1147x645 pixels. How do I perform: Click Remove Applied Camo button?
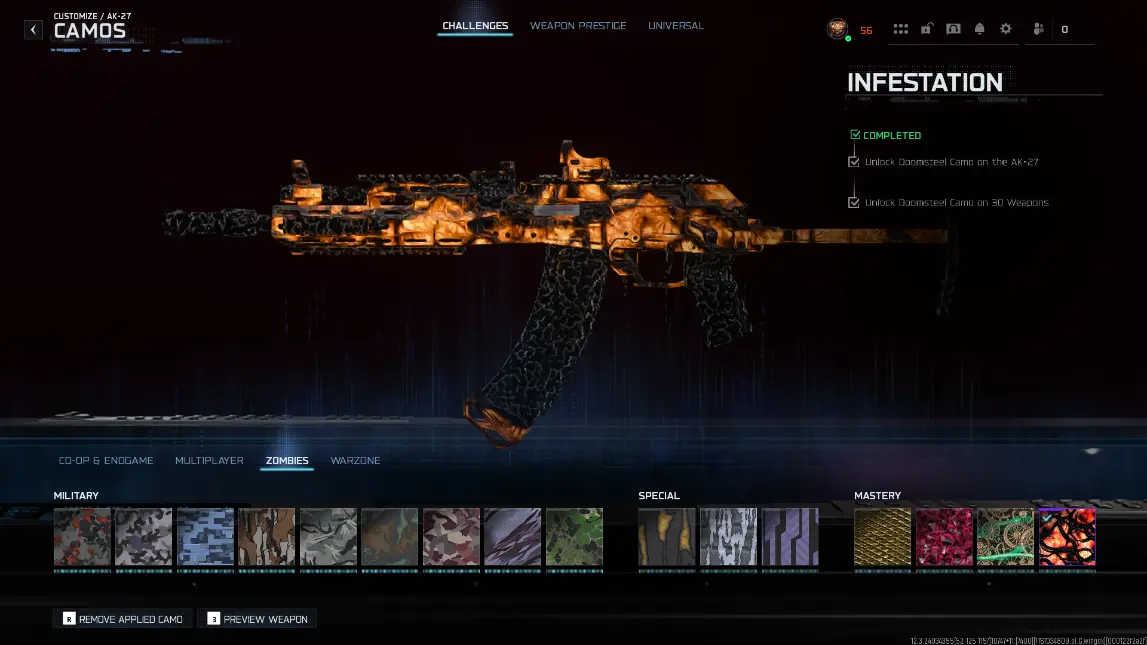coord(123,619)
